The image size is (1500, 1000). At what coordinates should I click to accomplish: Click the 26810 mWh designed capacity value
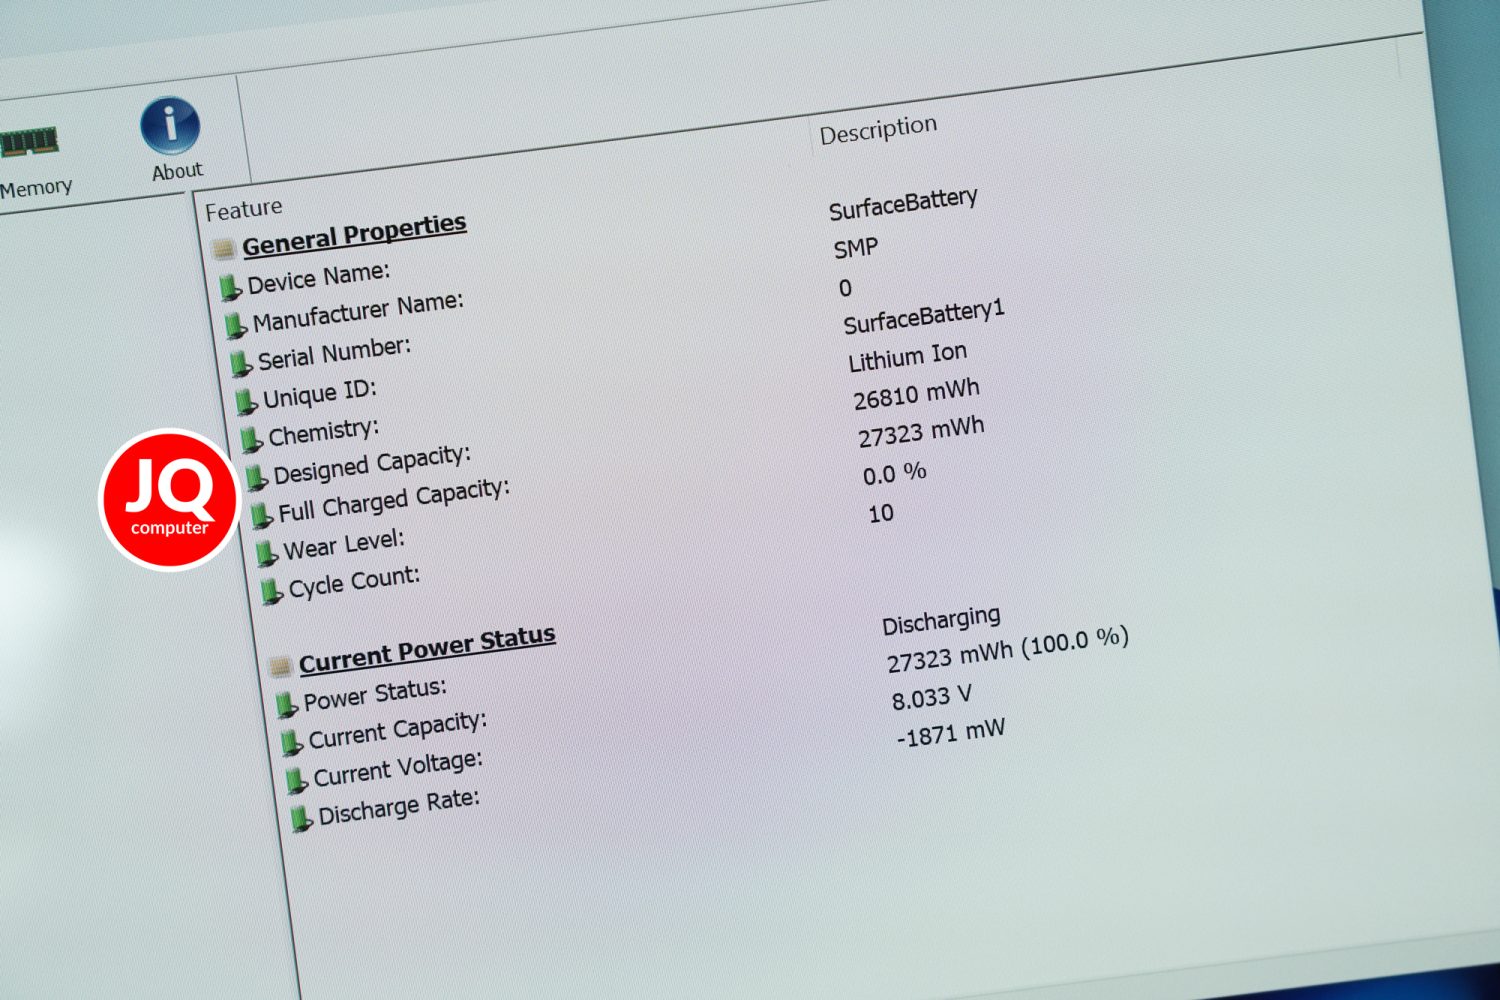pyautogui.click(x=917, y=394)
